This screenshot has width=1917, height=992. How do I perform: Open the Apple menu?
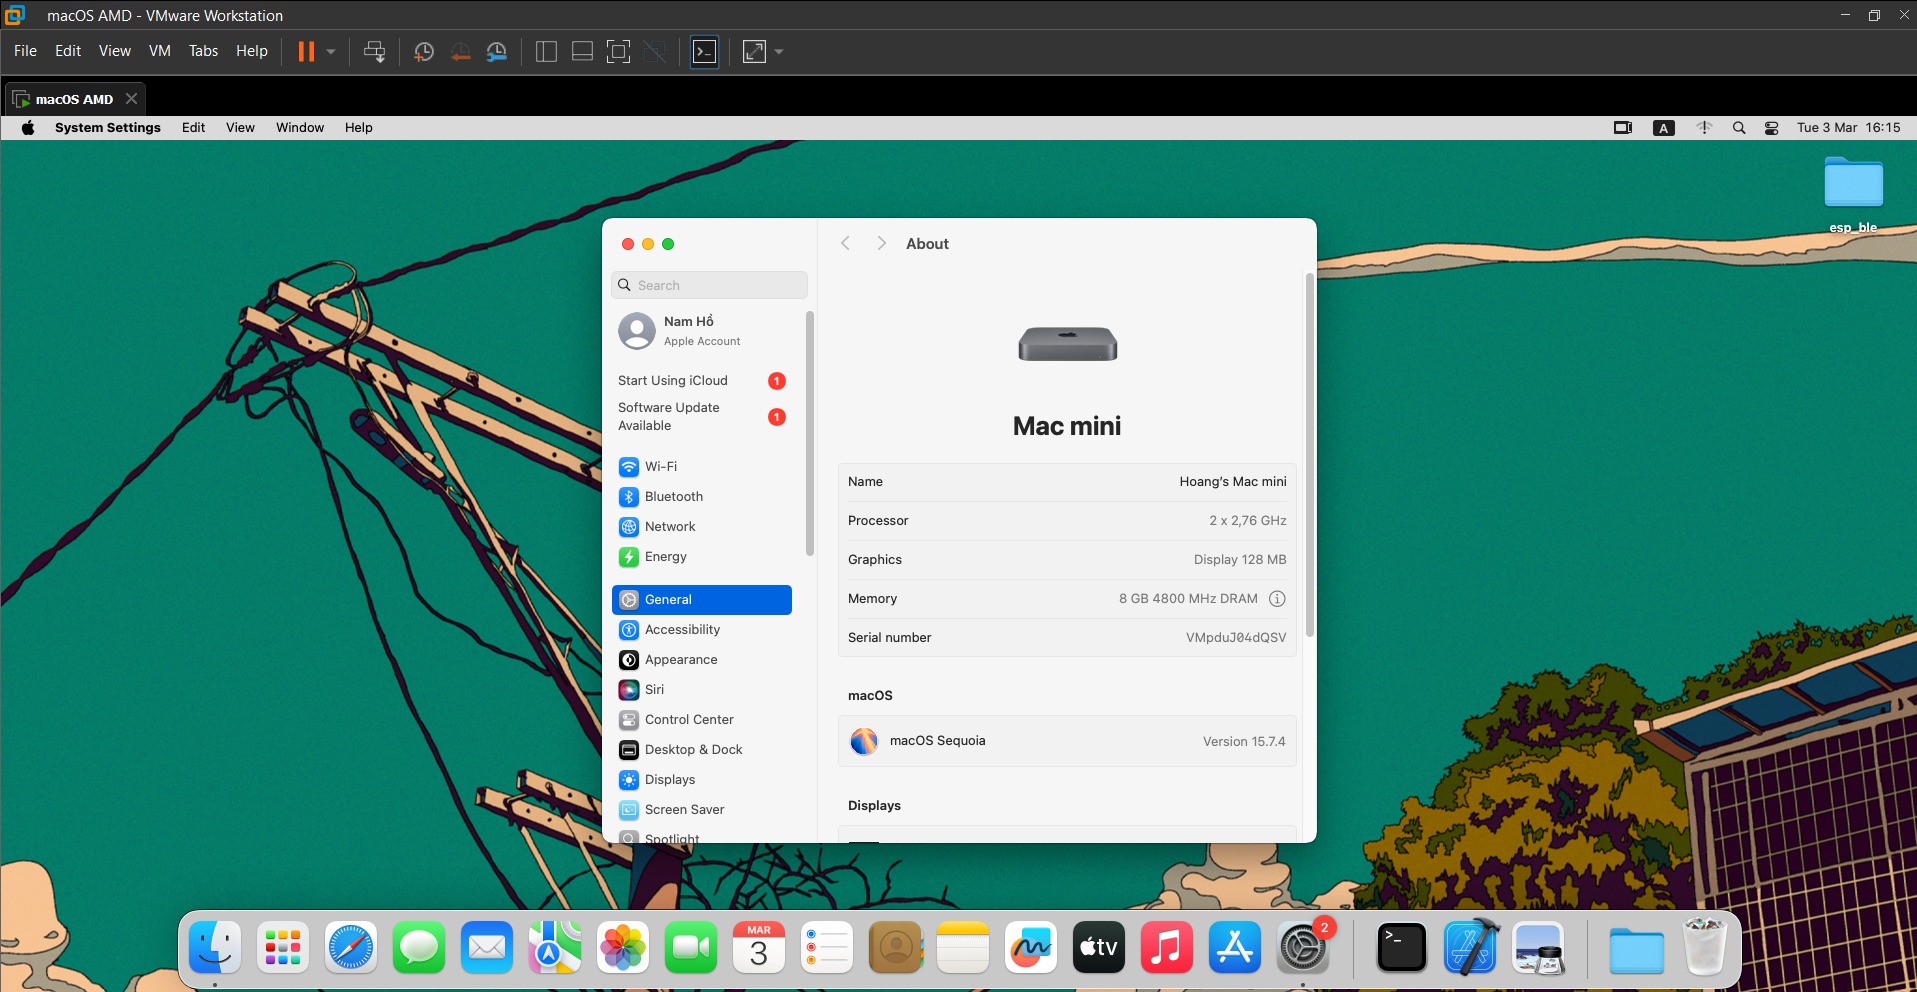[28, 128]
